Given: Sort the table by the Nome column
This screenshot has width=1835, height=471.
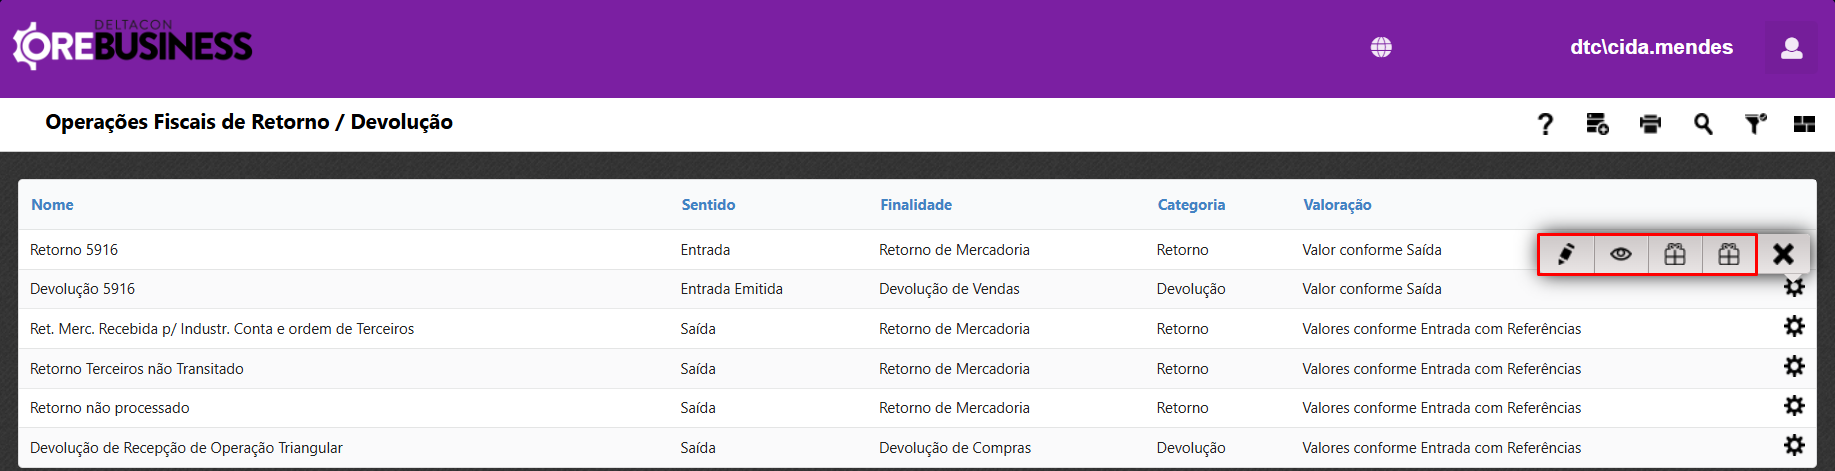Looking at the screenshot, I should [52, 205].
